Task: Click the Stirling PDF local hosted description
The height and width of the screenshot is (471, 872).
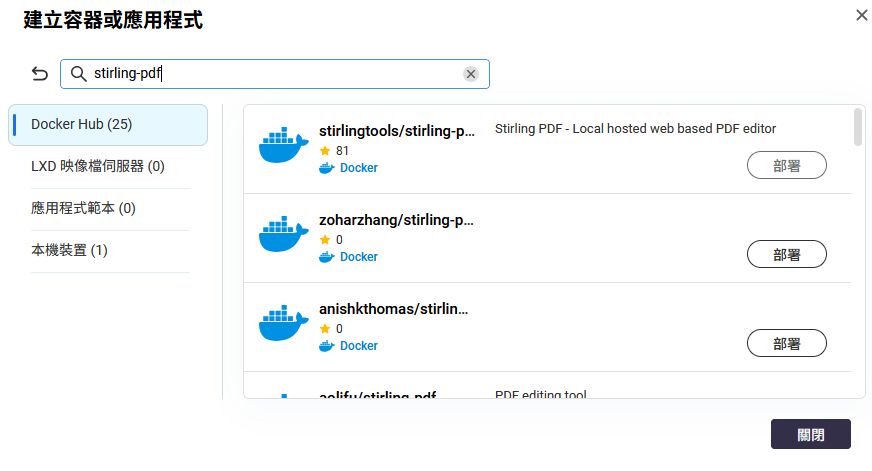Action: coord(635,129)
